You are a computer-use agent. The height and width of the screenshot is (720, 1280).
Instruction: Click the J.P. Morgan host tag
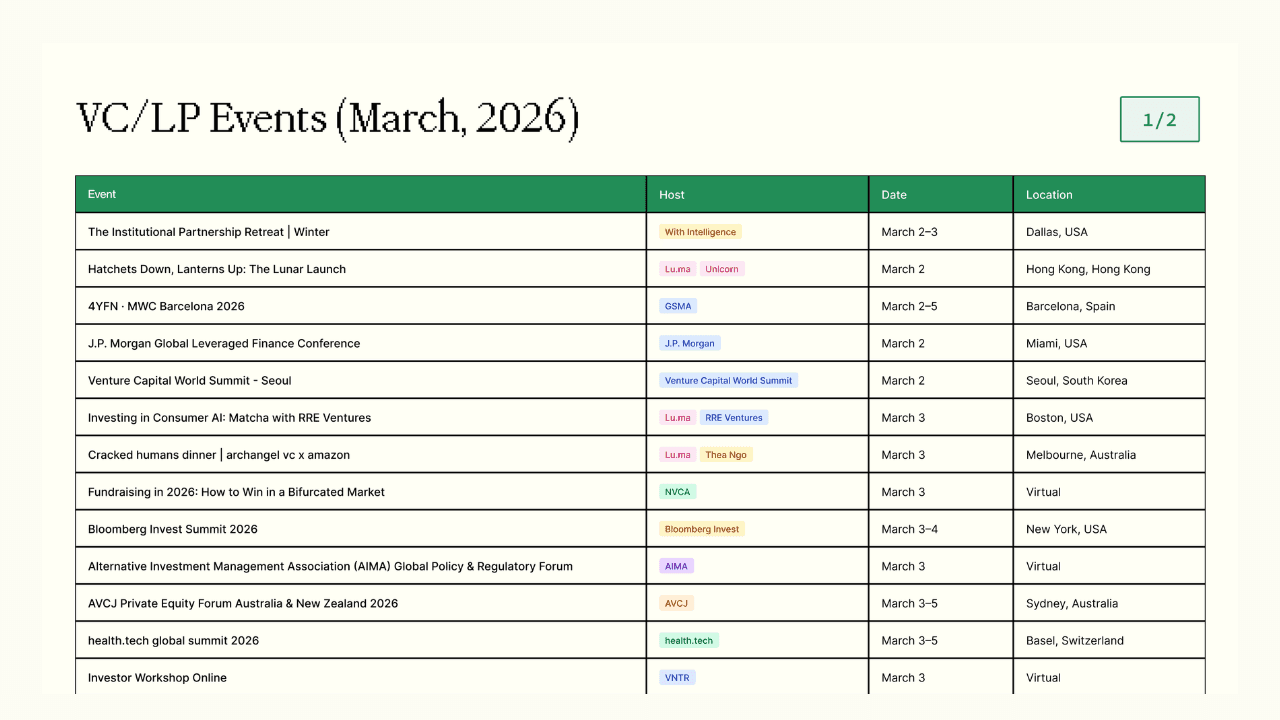pyautogui.click(x=690, y=343)
